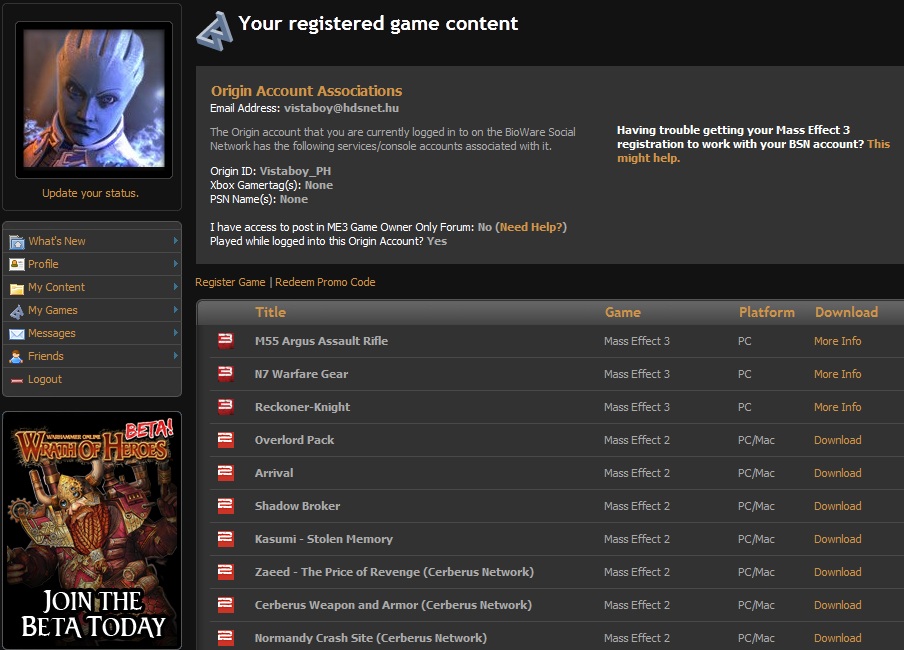Click the What's New sidebar icon
This screenshot has height=650, width=904.
coord(17,242)
